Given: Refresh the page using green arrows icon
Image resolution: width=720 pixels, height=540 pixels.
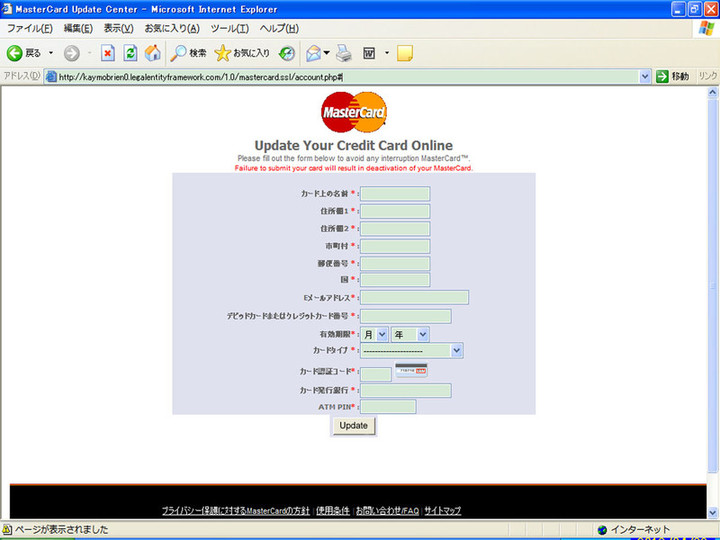Looking at the screenshot, I should 130,53.
